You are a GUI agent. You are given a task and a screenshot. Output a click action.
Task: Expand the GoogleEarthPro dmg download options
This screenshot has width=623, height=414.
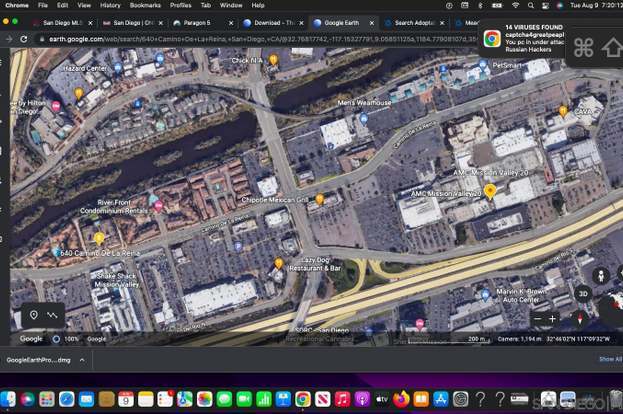[82, 360]
